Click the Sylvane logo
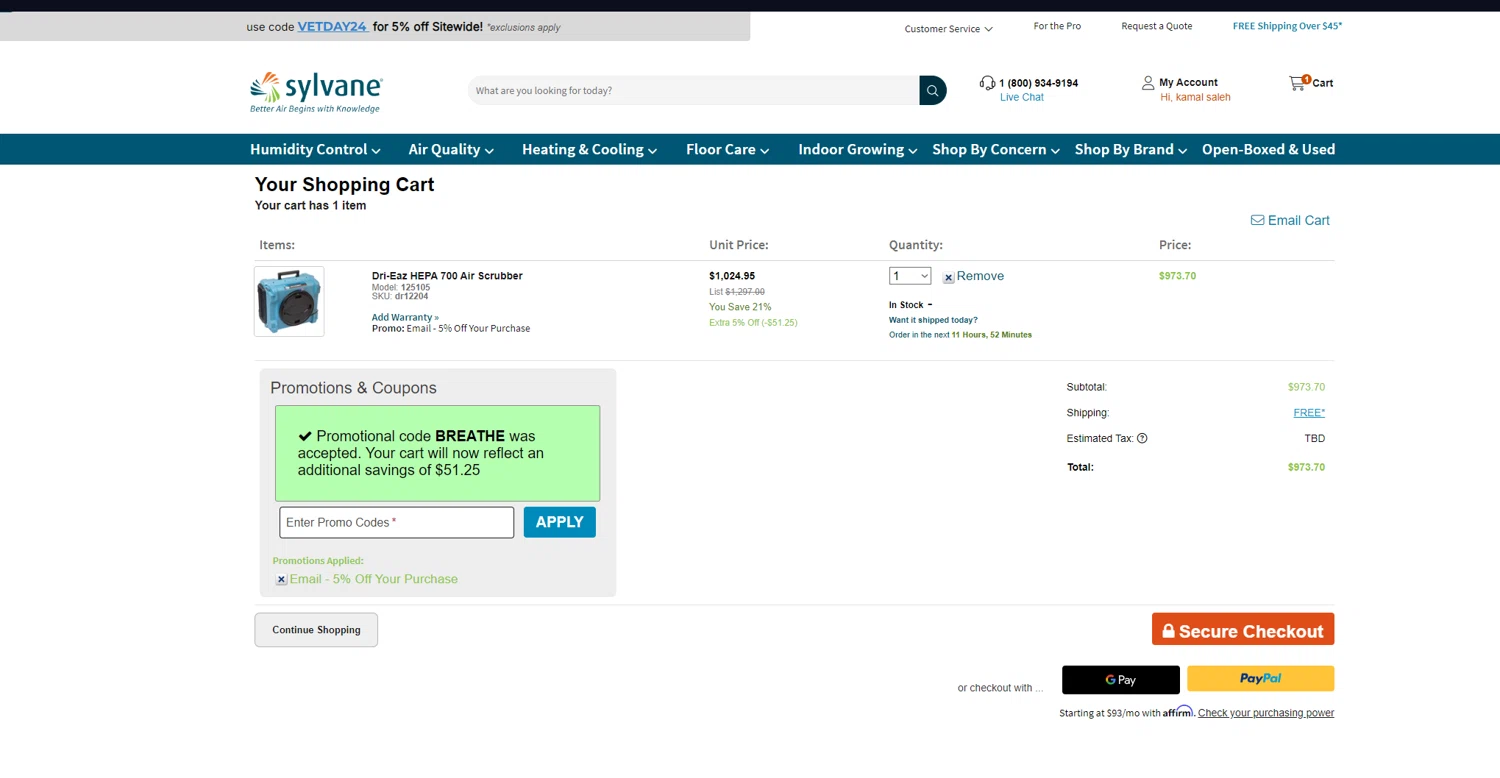1500x778 pixels. 316,92
